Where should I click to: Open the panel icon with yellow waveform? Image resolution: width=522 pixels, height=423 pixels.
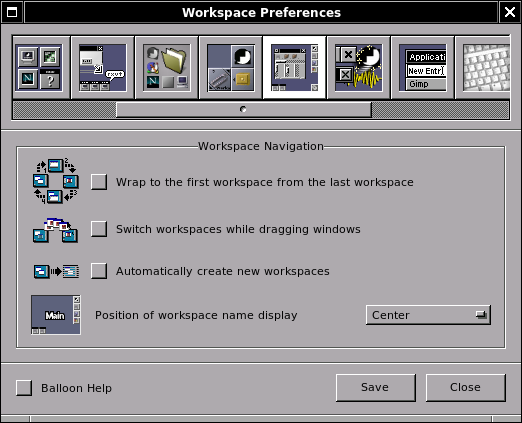tap(359, 68)
